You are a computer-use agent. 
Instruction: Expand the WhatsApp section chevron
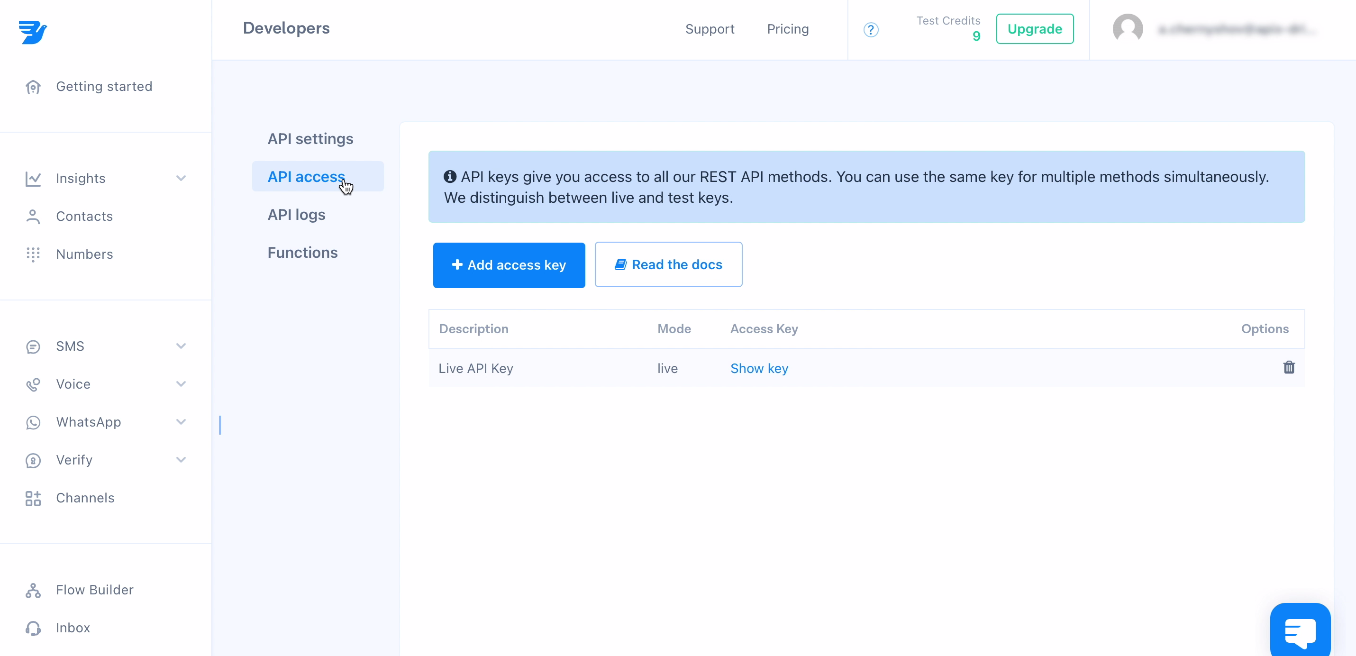[181, 422]
